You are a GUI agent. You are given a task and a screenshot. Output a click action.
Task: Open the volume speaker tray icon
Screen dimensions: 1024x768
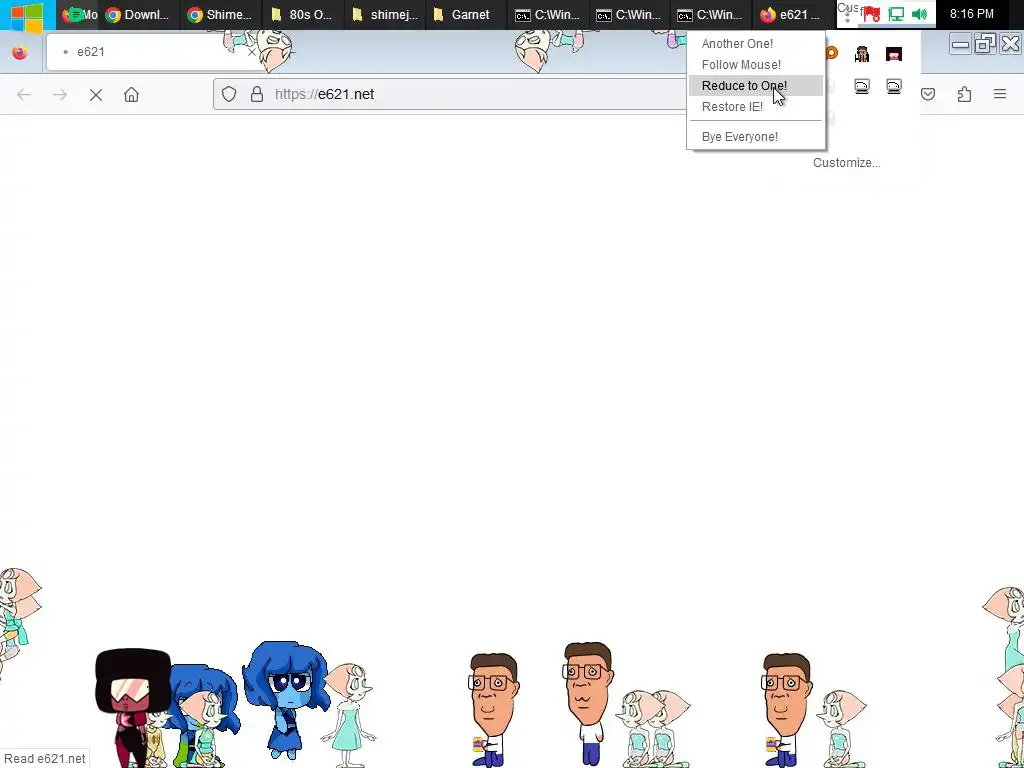pyautogui.click(x=920, y=14)
